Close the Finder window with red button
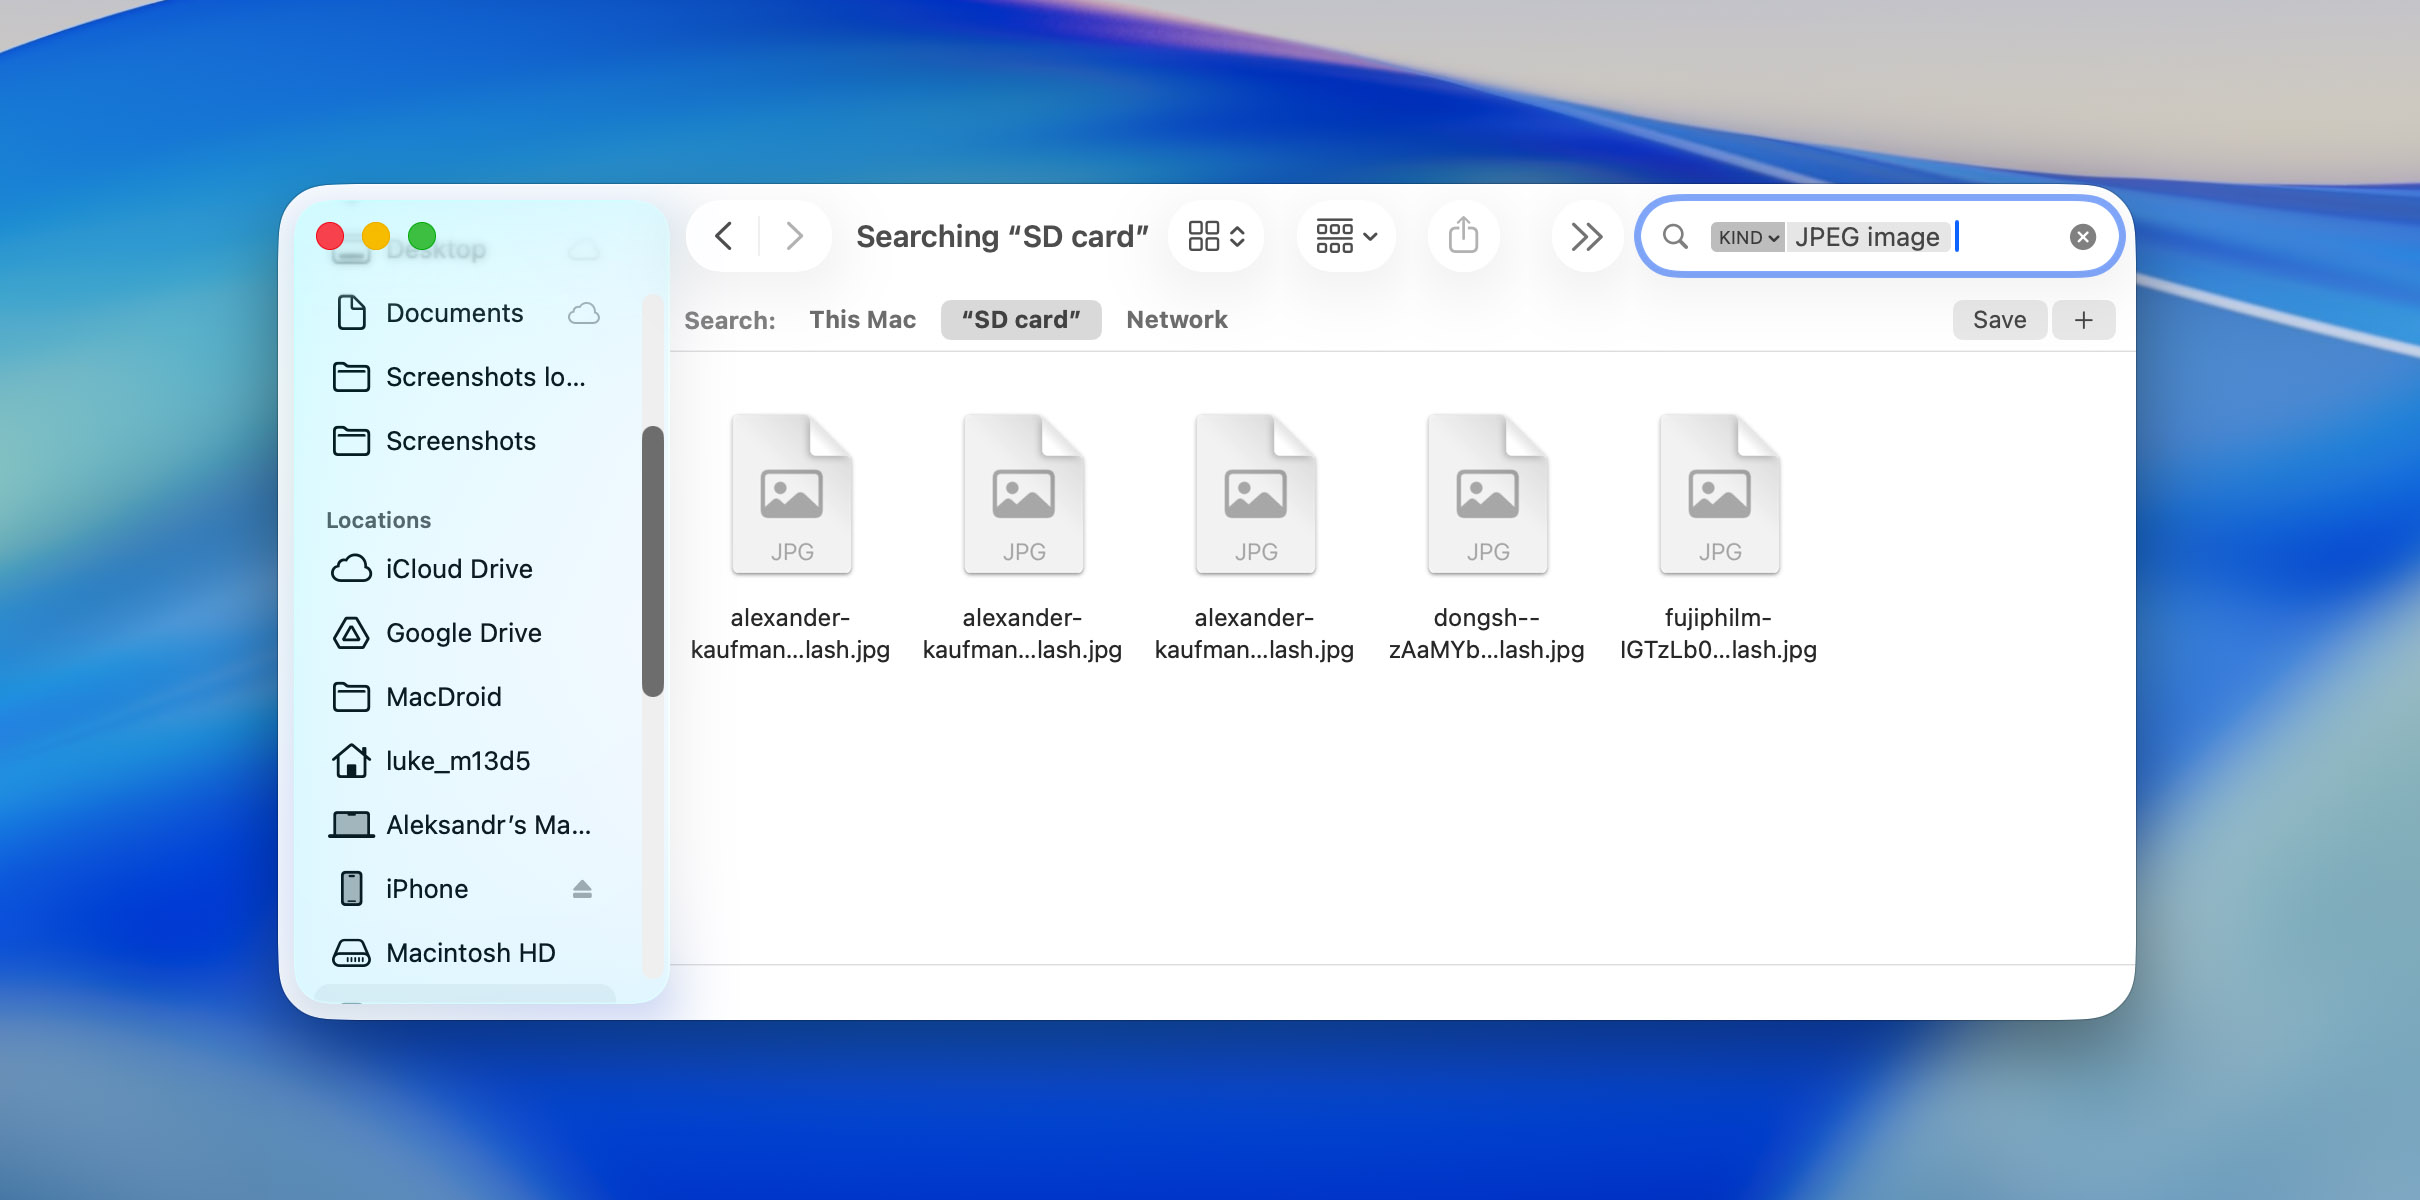The height and width of the screenshot is (1200, 2420). click(330, 236)
